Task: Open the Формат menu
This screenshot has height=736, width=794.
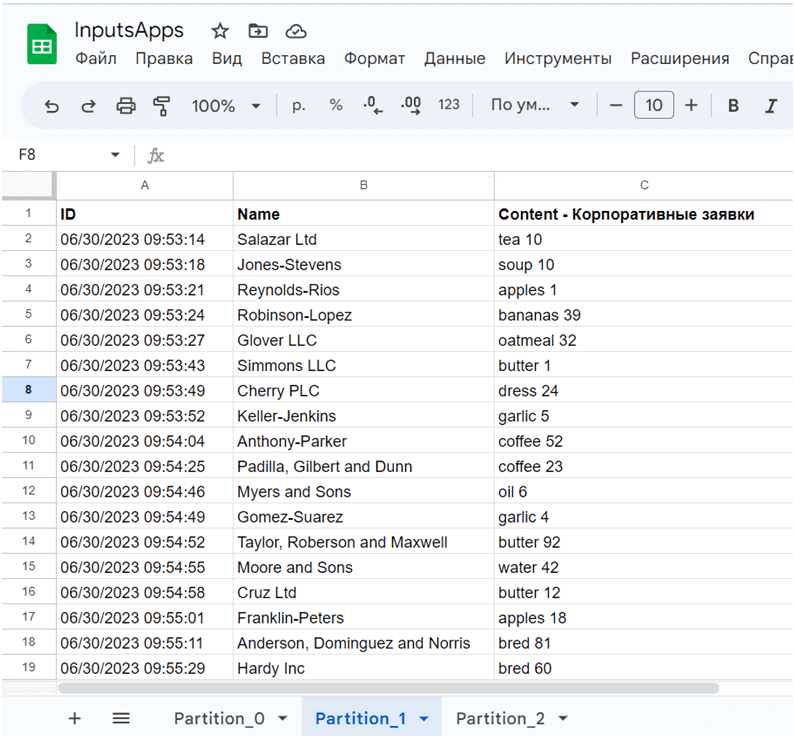Action: click(374, 59)
